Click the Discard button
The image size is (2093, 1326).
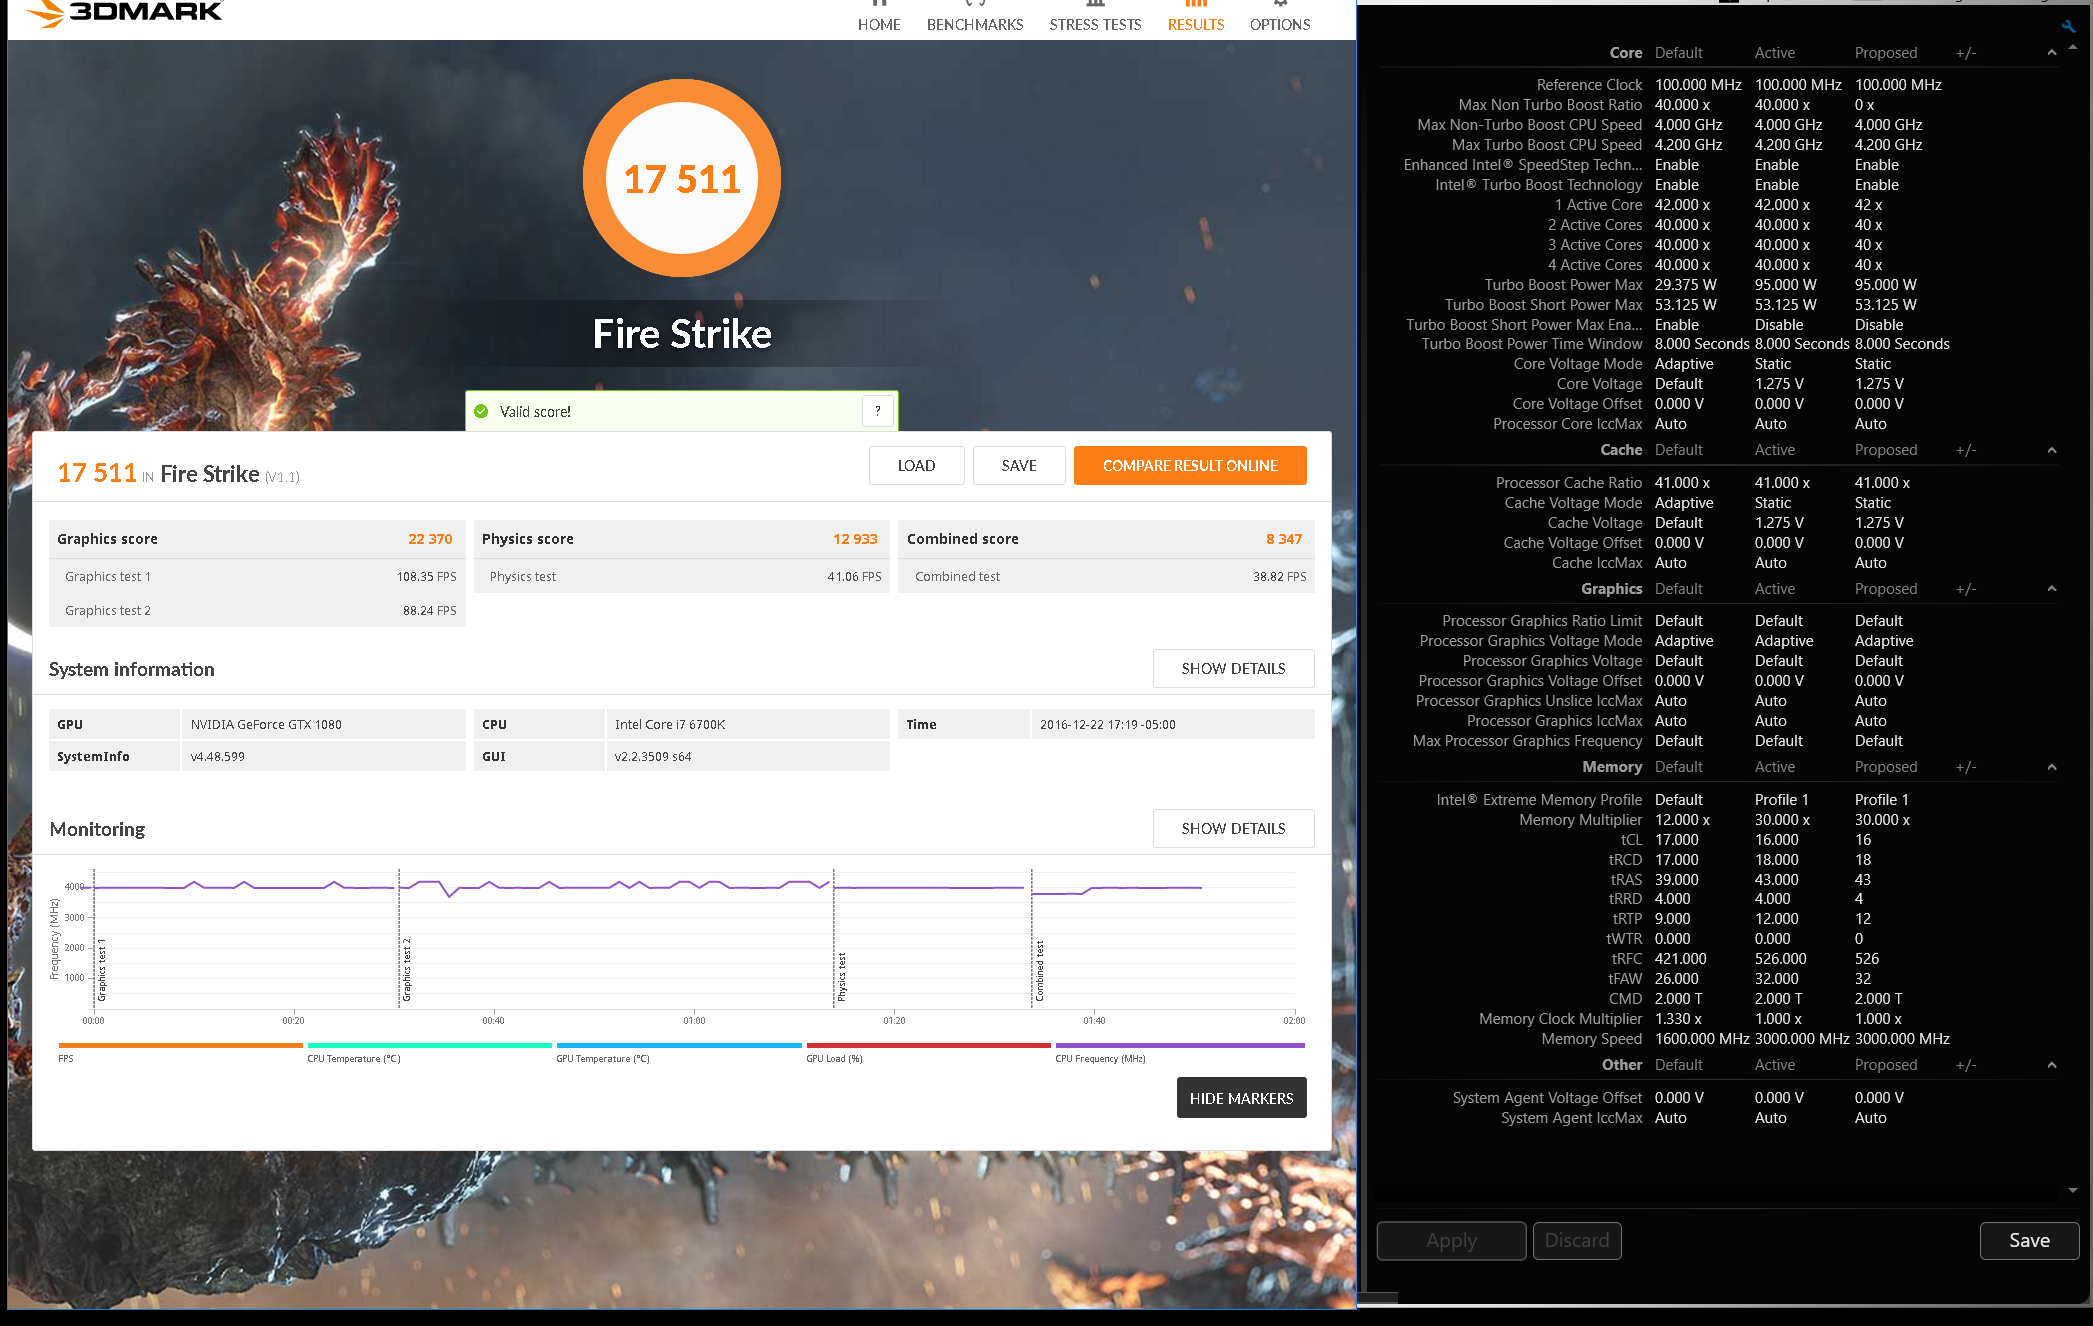coord(1577,1241)
